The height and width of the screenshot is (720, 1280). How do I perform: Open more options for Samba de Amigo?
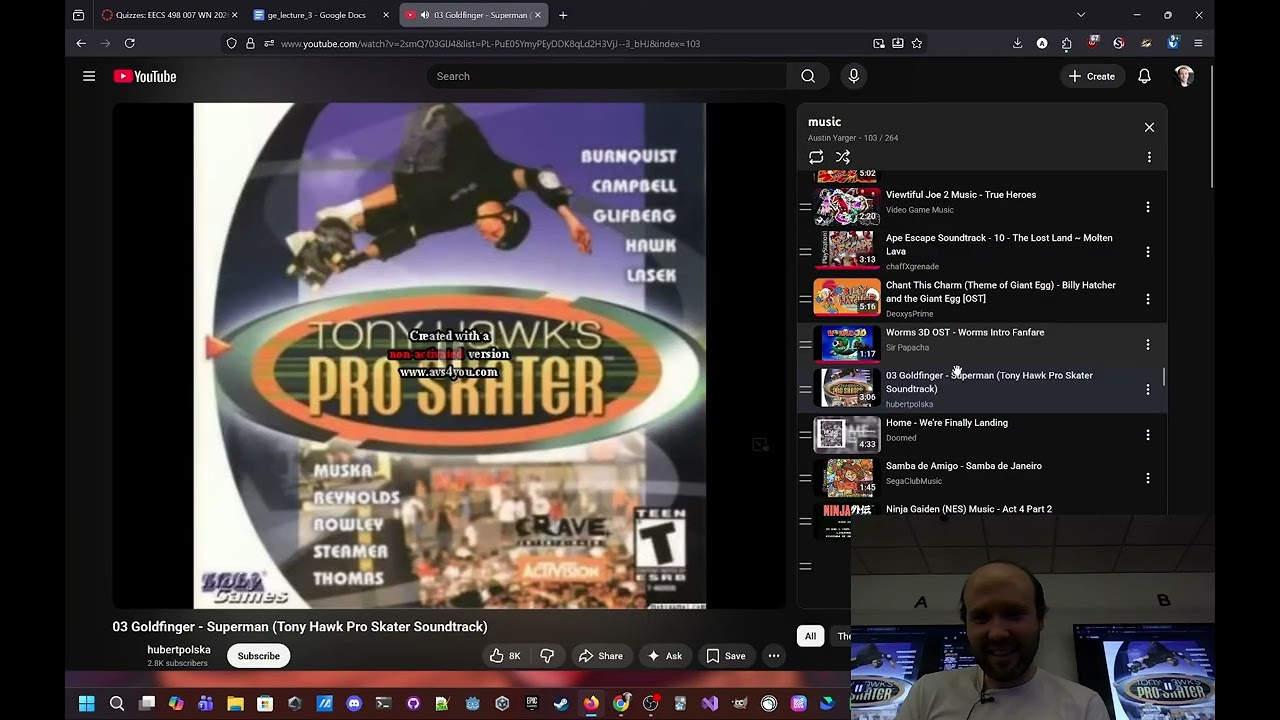coord(1148,478)
